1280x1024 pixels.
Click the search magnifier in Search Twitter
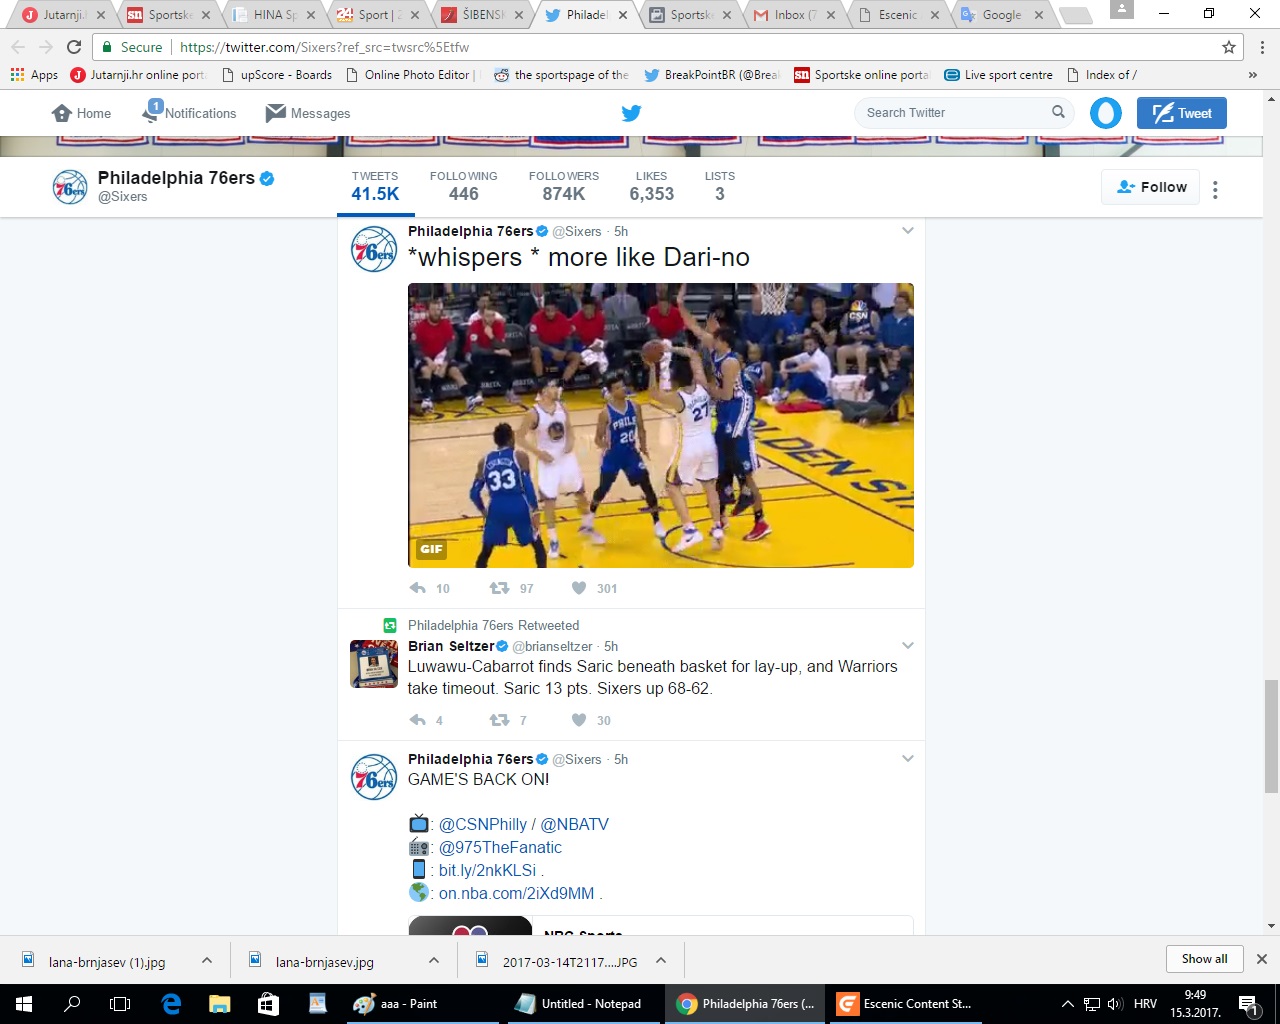coord(1059,112)
